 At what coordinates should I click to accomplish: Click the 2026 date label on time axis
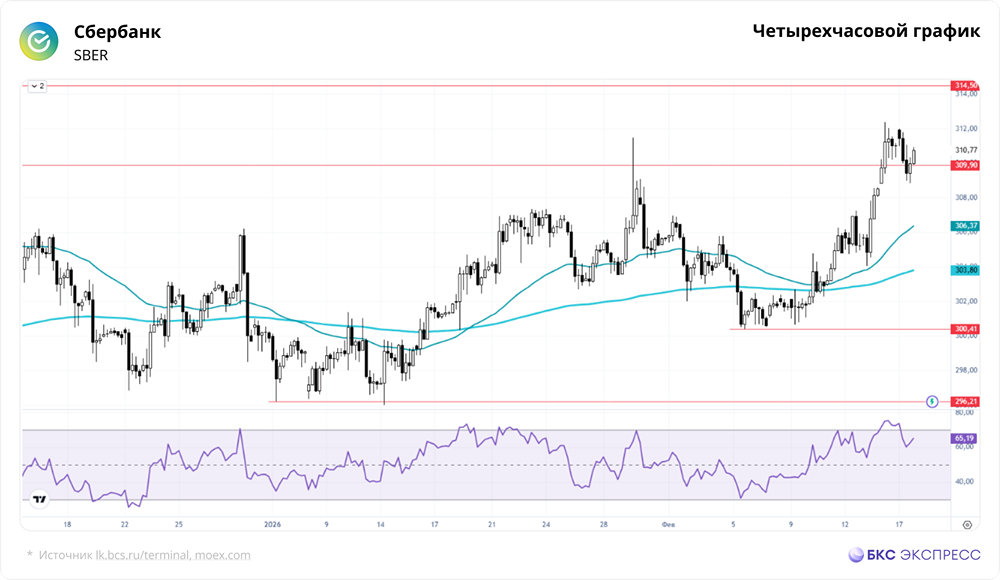(x=272, y=524)
